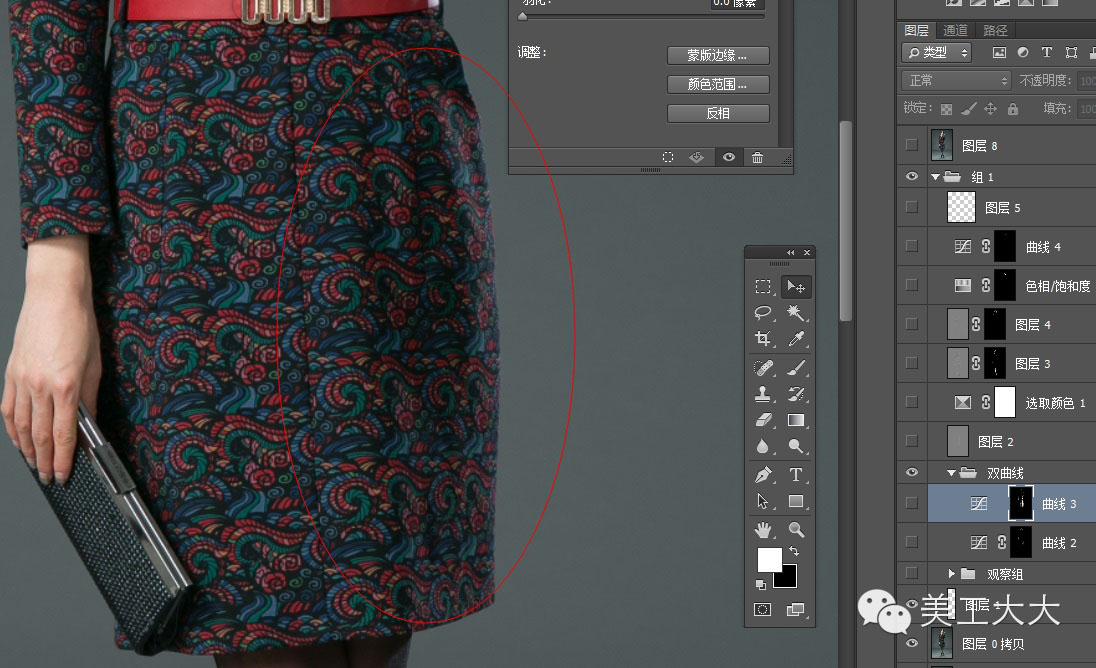
Task: Click the load selection from mask icon
Action: tap(668, 157)
